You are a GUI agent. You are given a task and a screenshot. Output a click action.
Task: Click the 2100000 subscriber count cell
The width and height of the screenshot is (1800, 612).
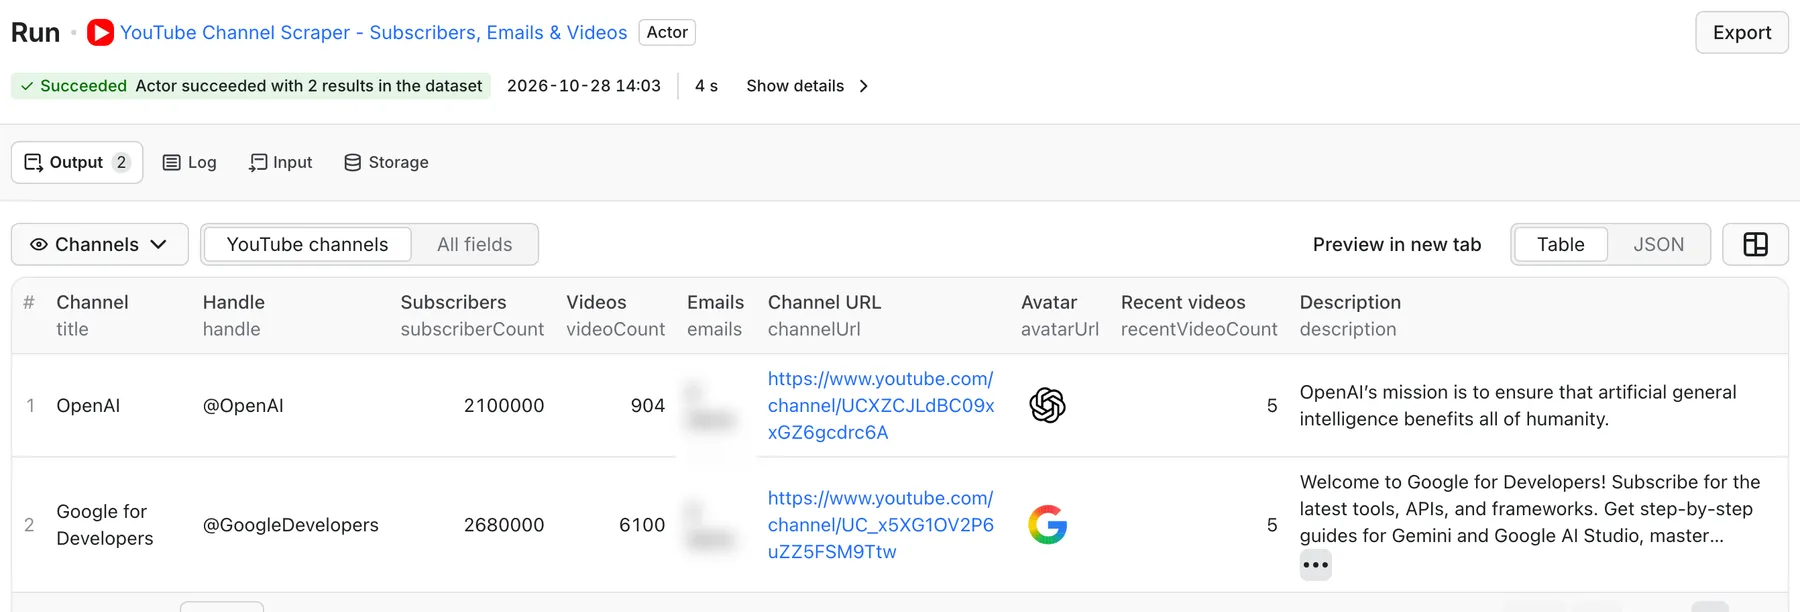pyautogui.click(x=504, y=405)
